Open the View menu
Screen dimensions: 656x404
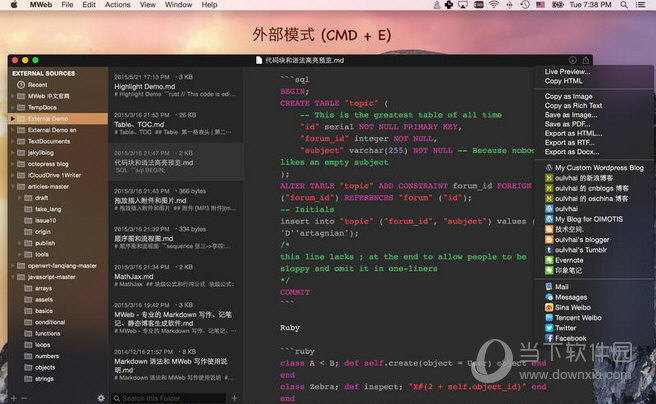click(148, 5)
